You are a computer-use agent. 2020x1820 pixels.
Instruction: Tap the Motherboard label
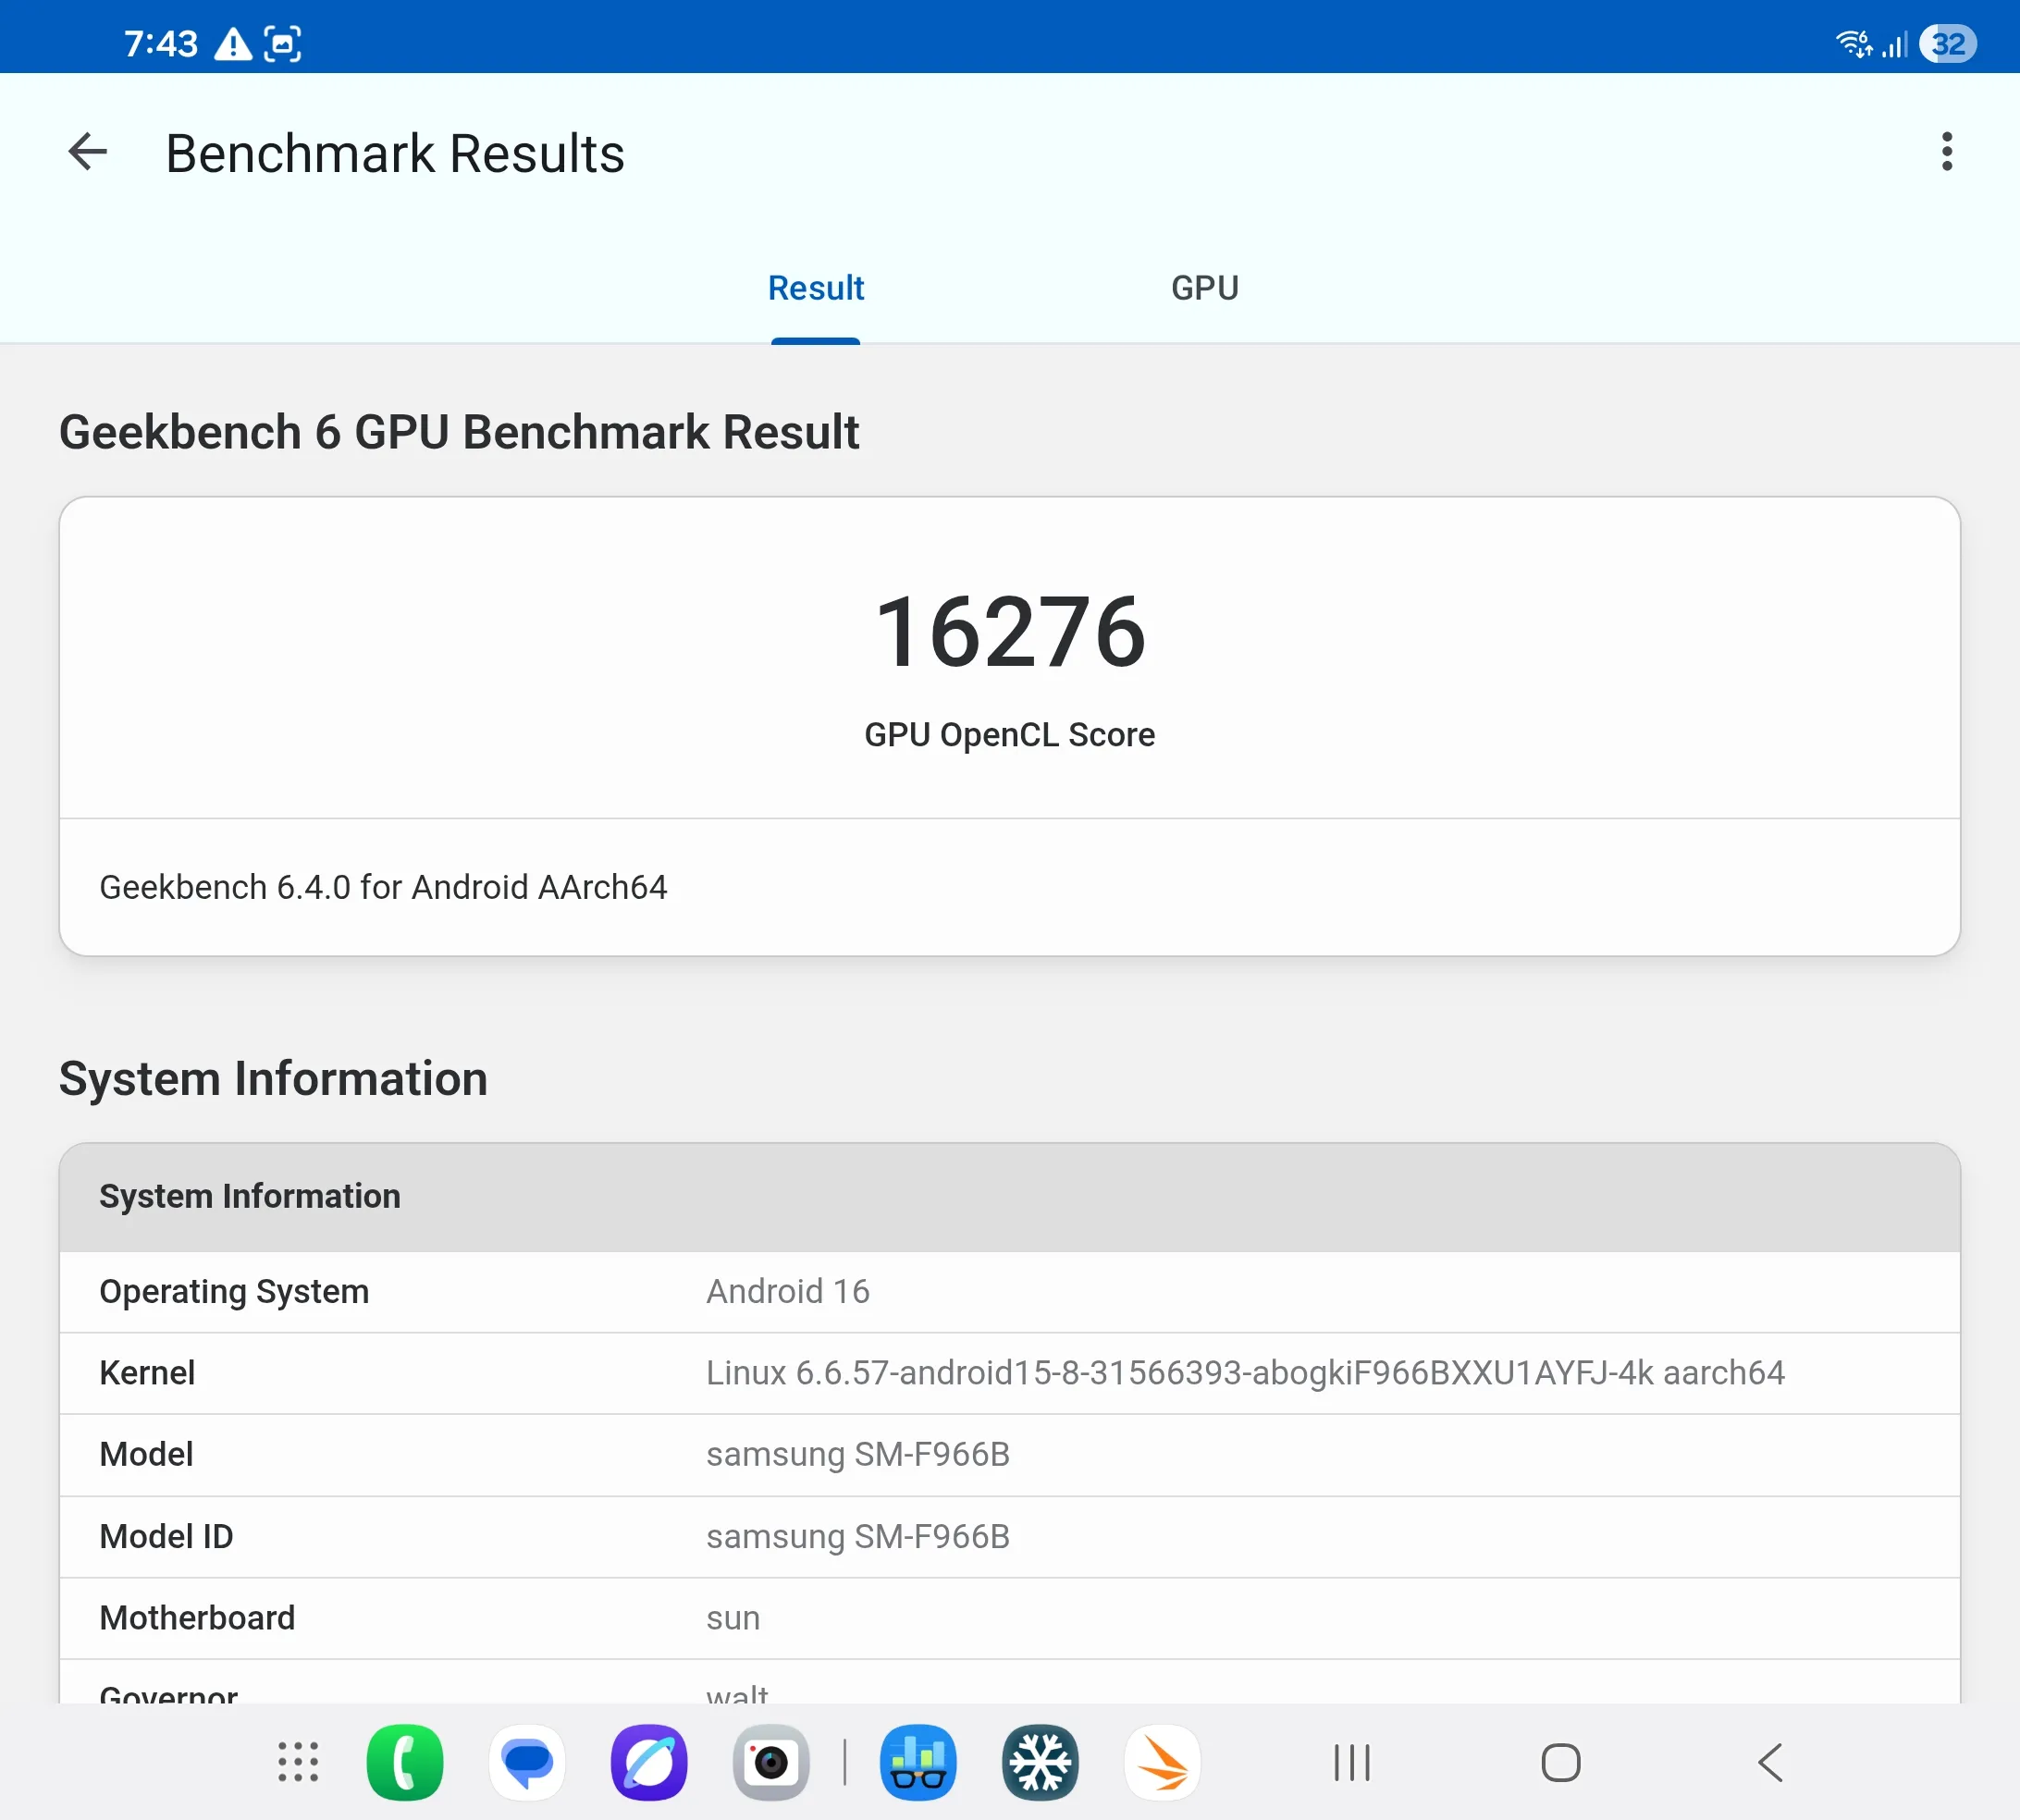click(197, 1618)
